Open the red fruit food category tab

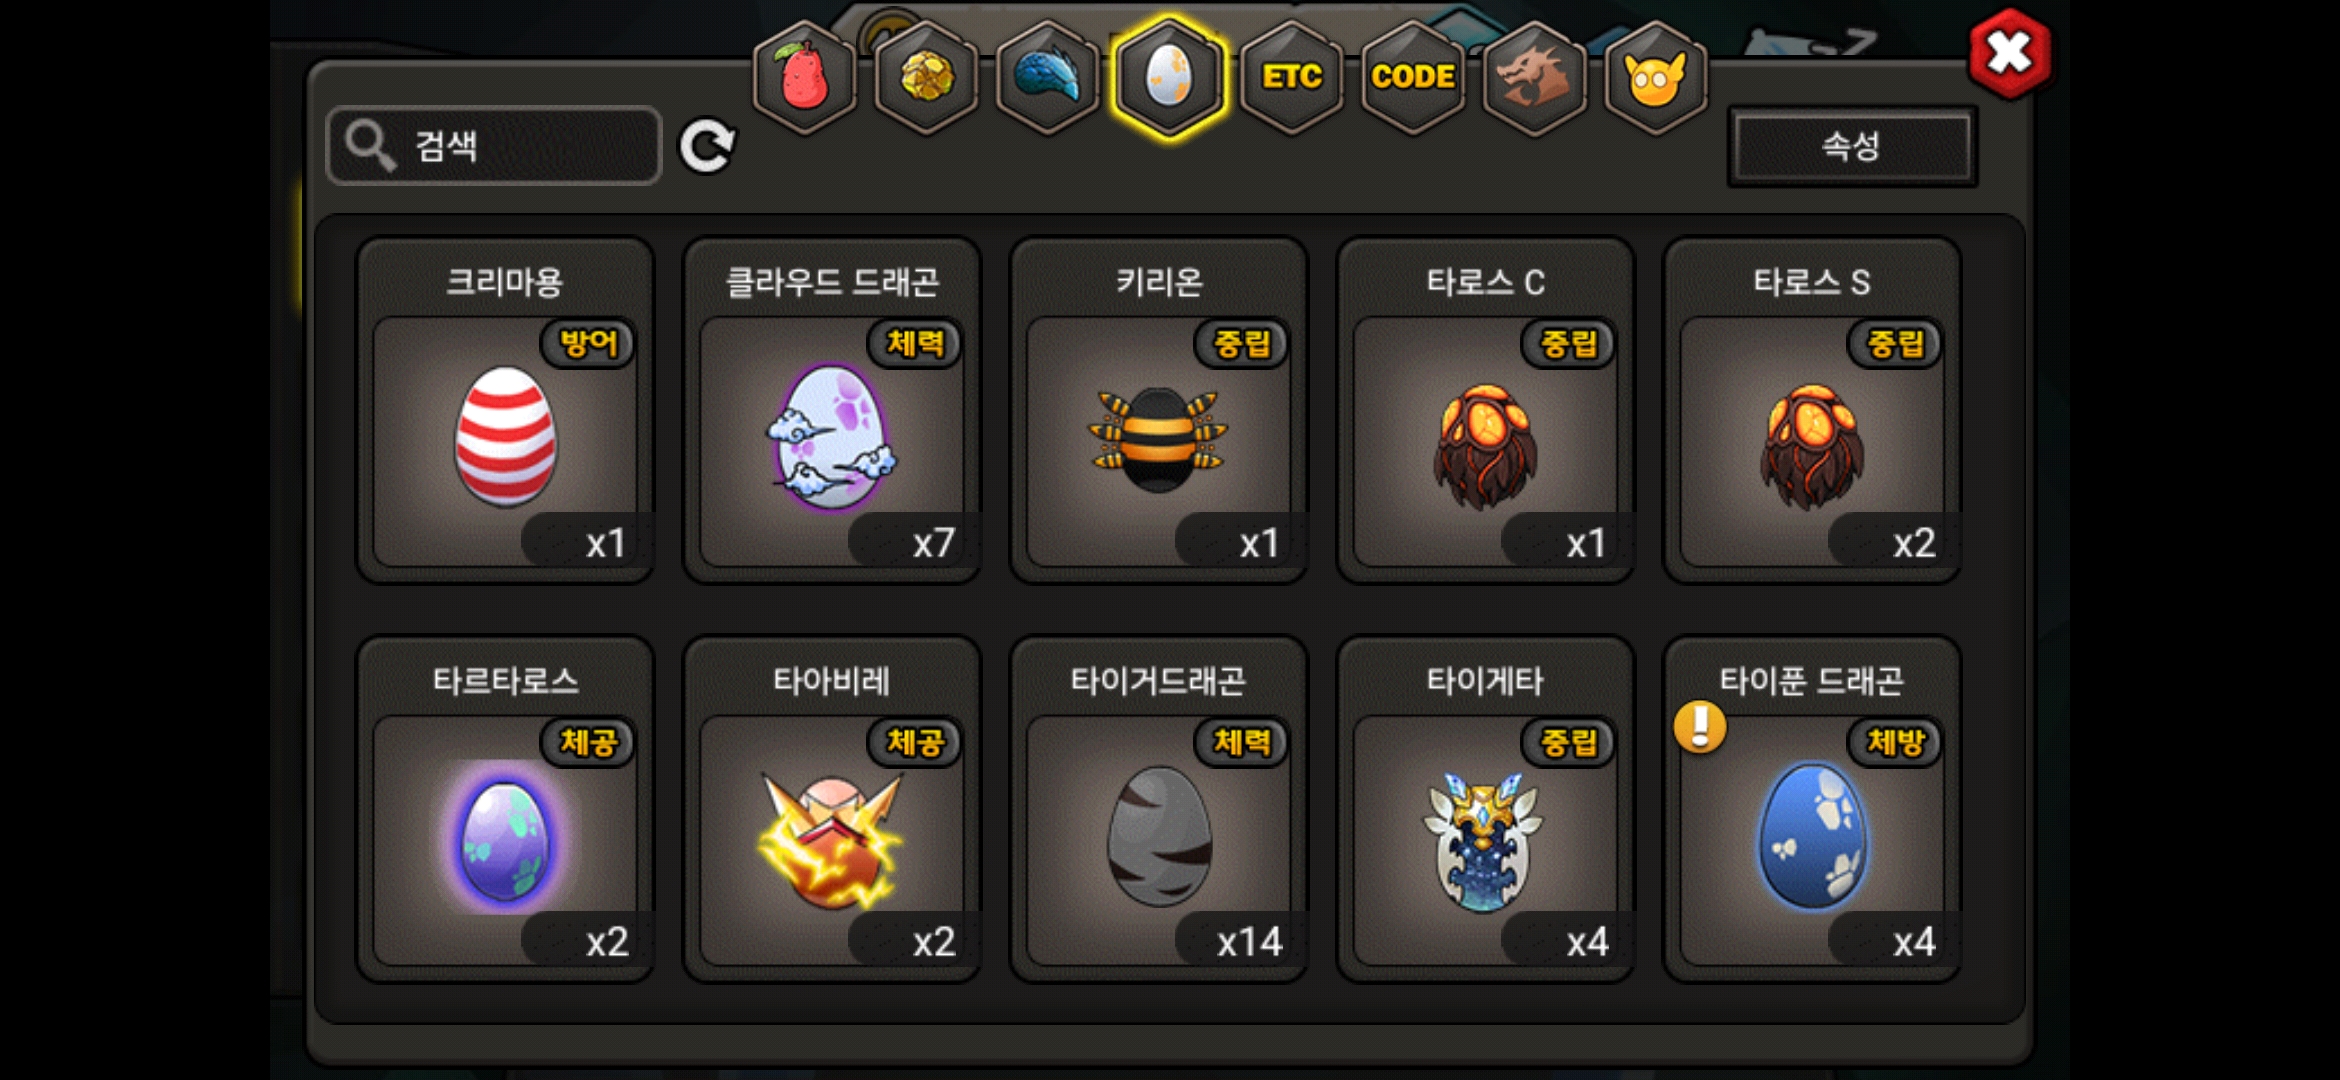point(805,78)
